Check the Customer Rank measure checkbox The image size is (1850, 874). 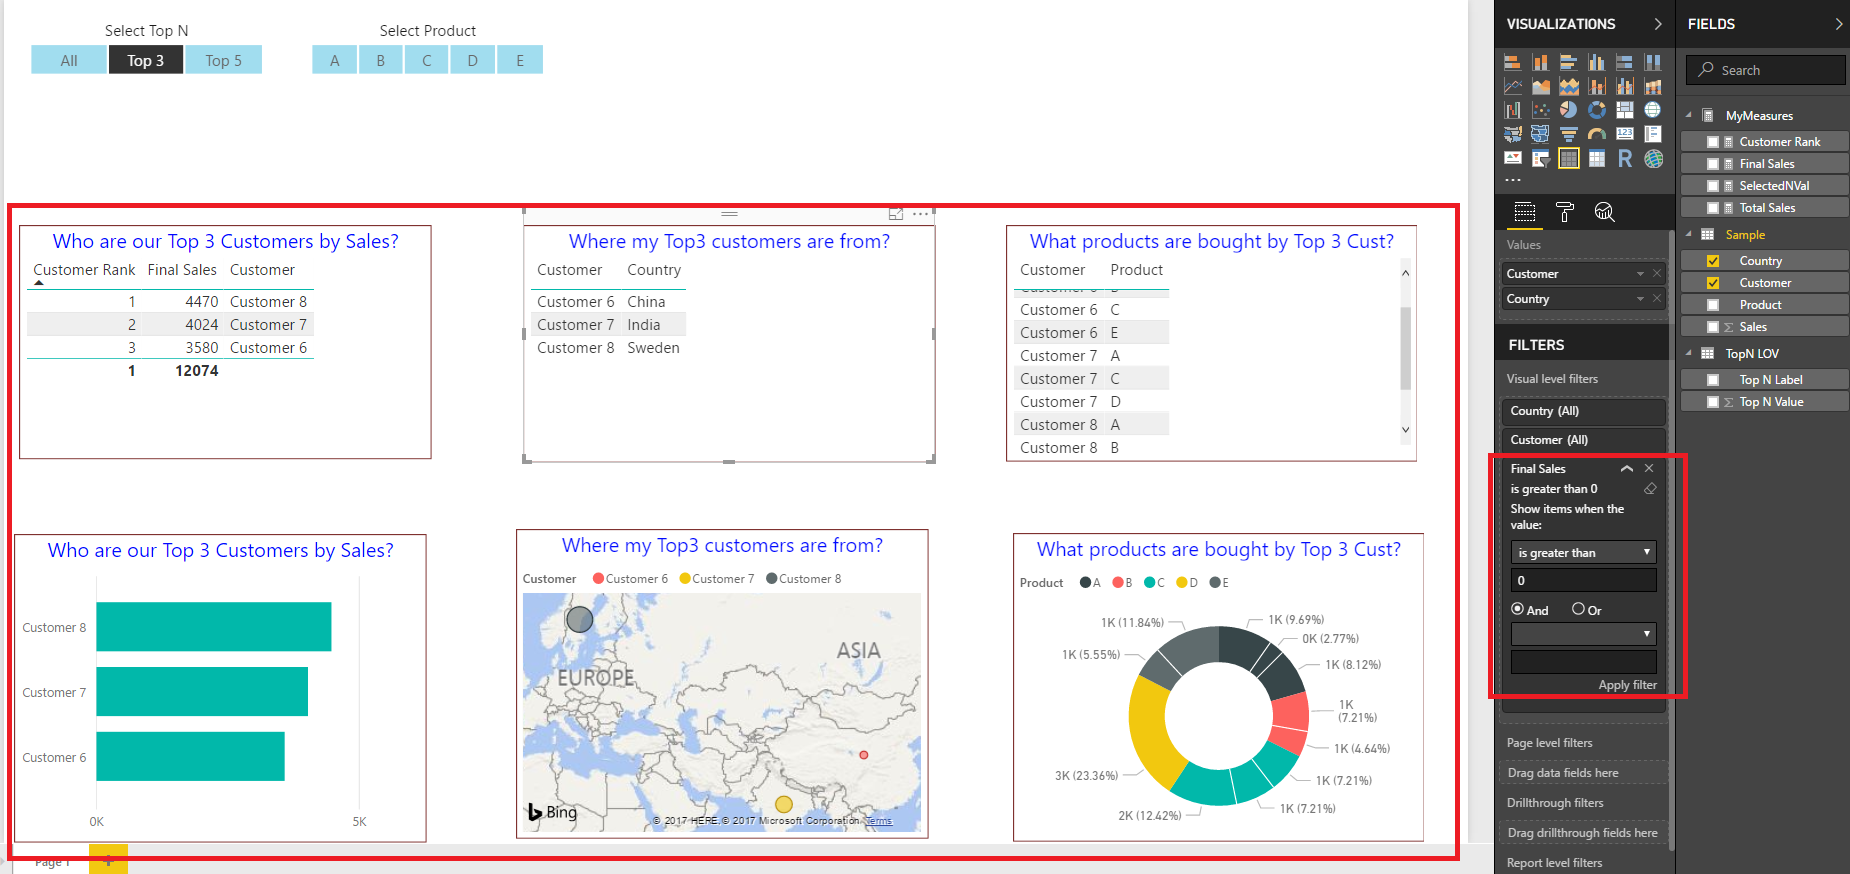[1713, 142]
